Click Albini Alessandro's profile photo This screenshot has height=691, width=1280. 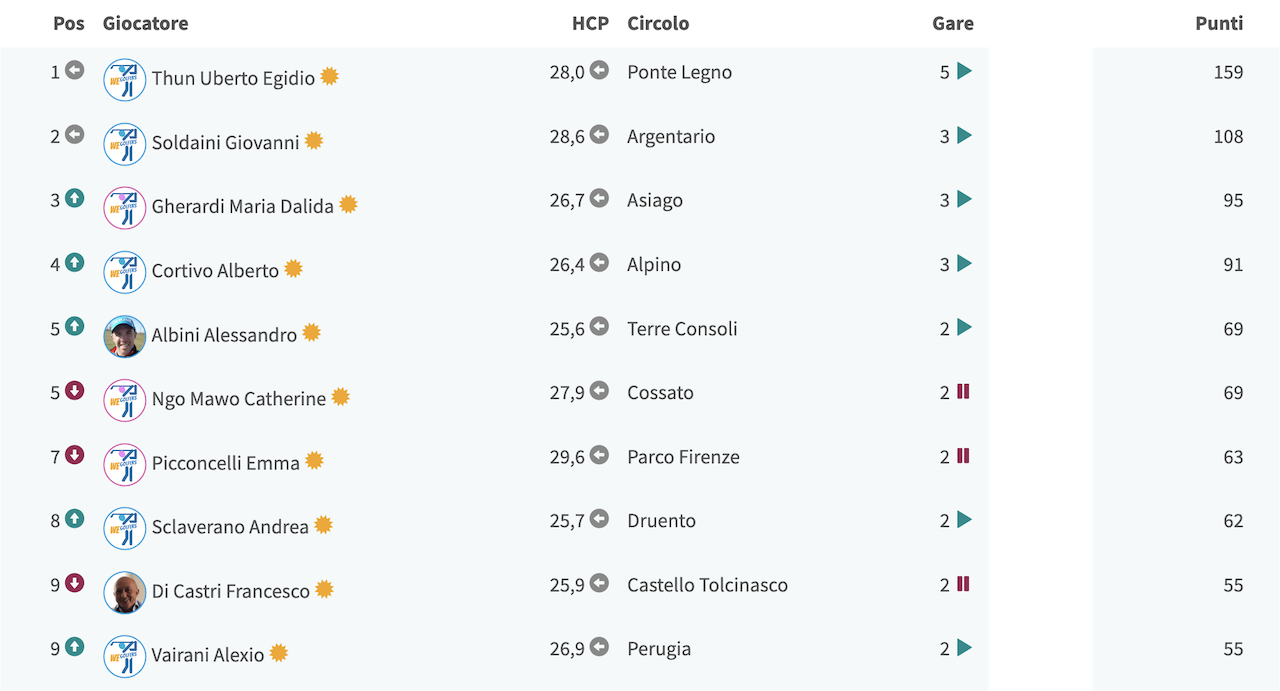click(x=125, y=336)
